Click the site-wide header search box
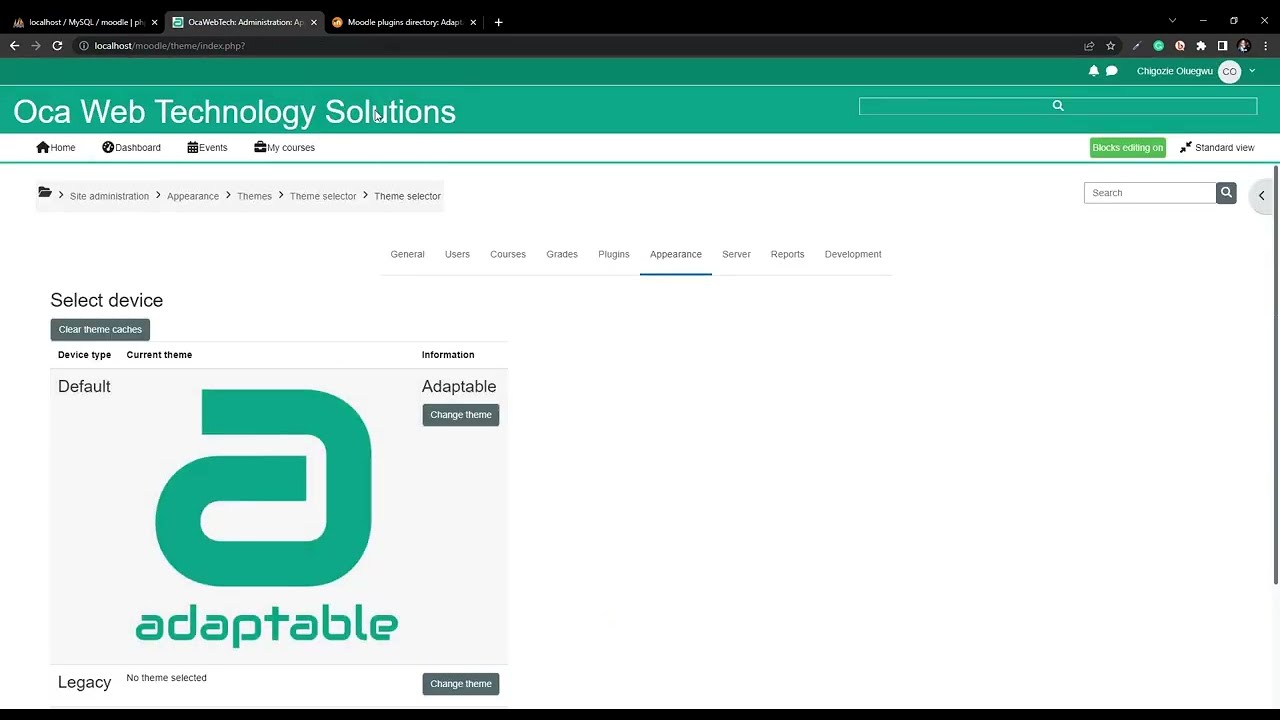 pyautogui.click(x=1057, y=106)
